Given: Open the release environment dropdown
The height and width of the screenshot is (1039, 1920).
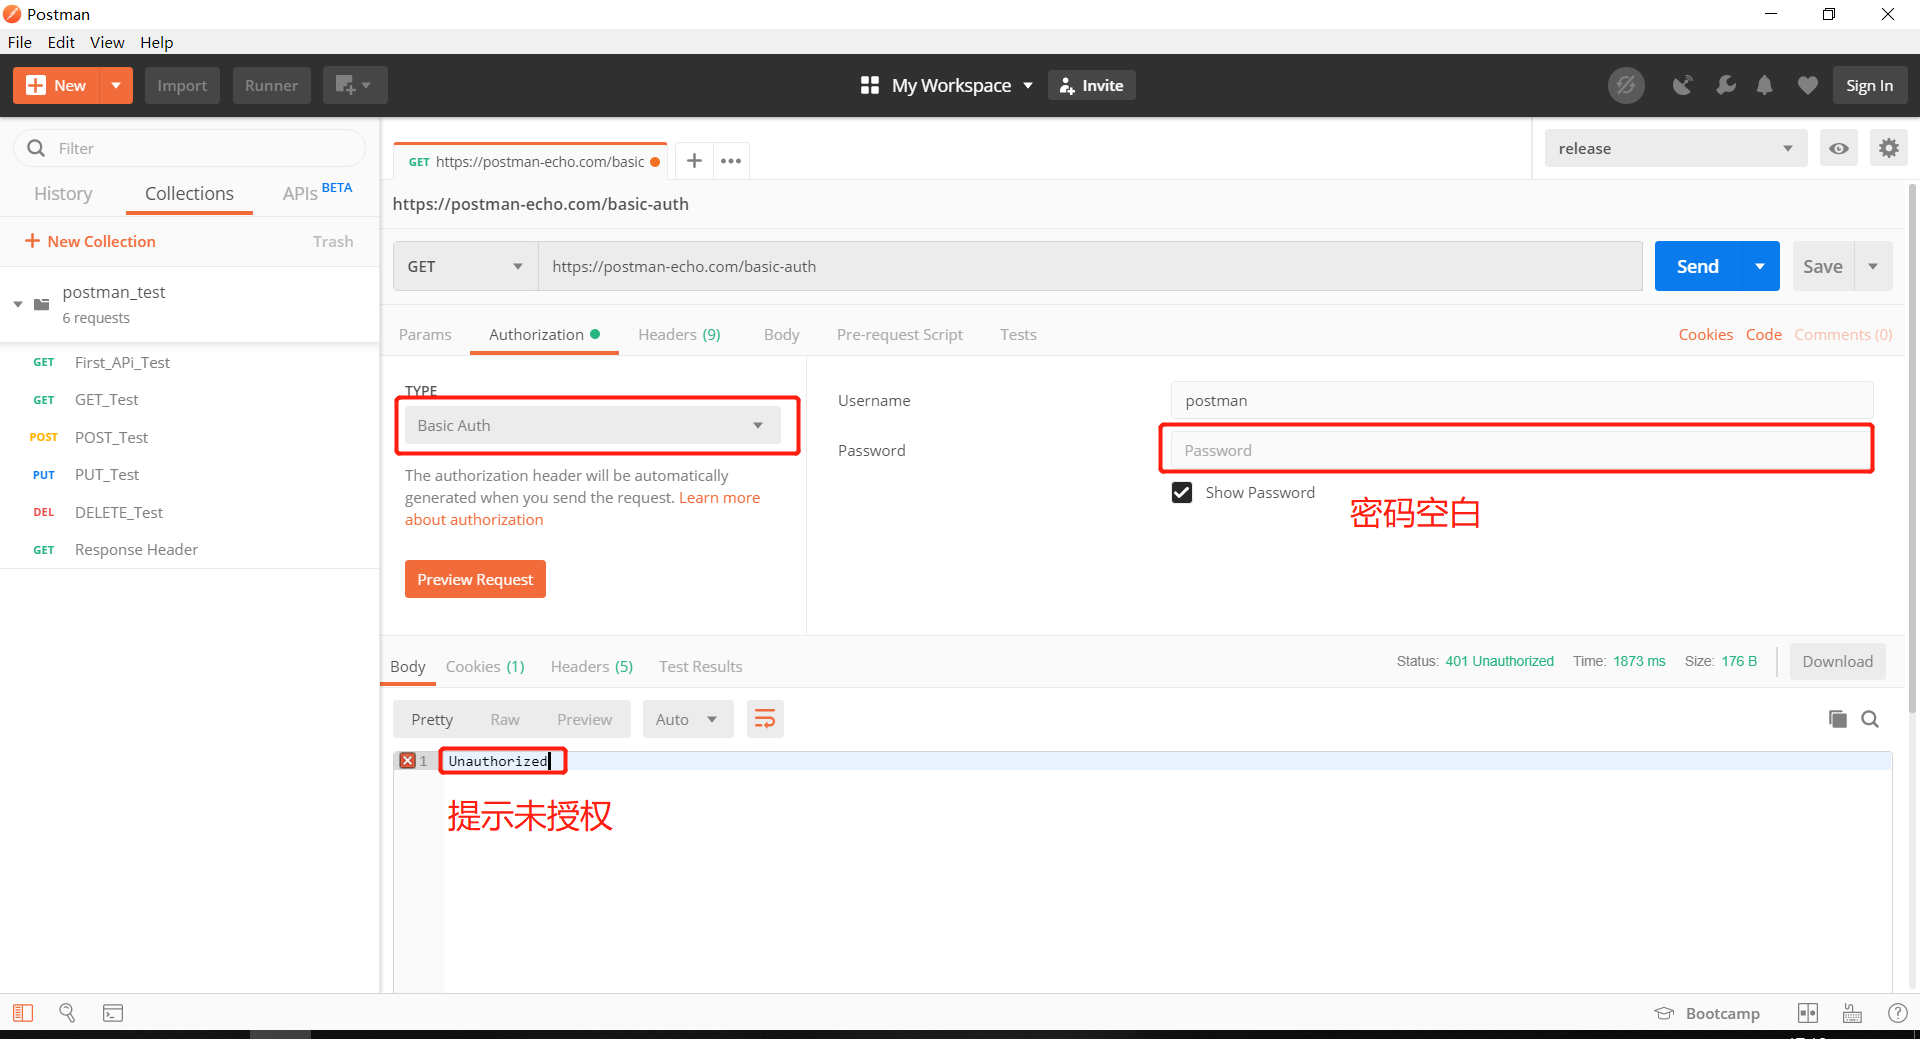Looking at the screenshot, I should (1675, 148).
